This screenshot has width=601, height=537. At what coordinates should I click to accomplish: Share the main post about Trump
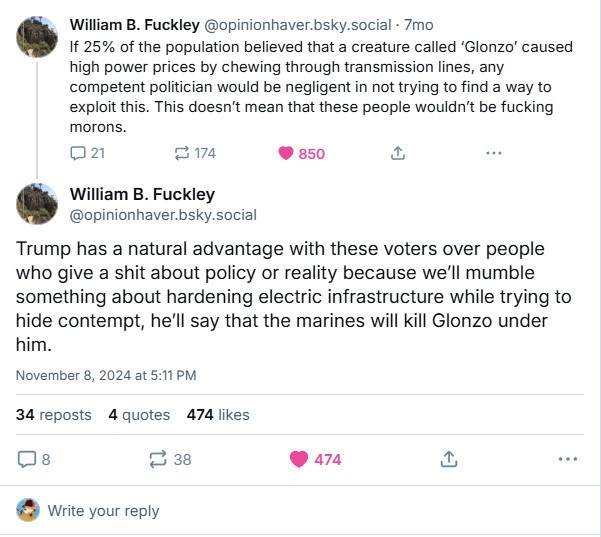[x=449, y=459]
